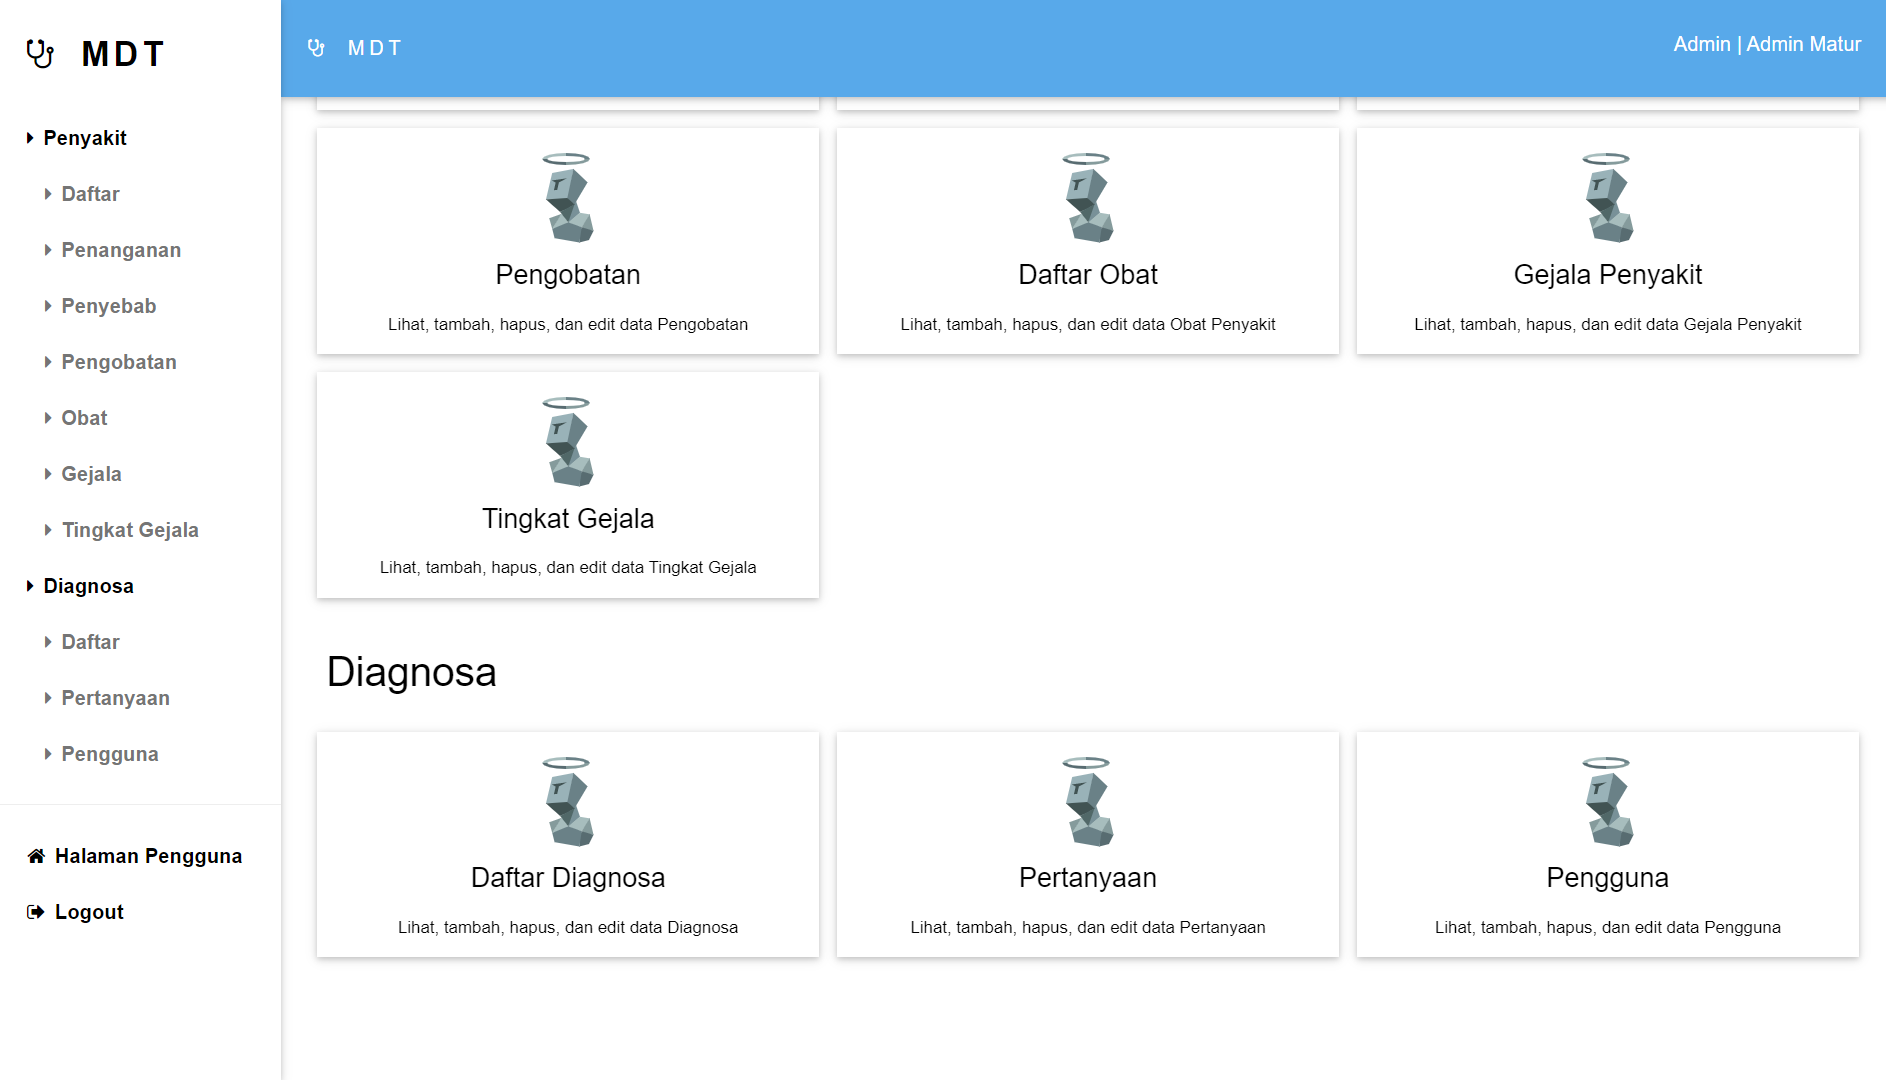Screen dimensions: 1886x1080
Task: Click the Pengobatan card figure icon
Action: (x=568, y=198)
